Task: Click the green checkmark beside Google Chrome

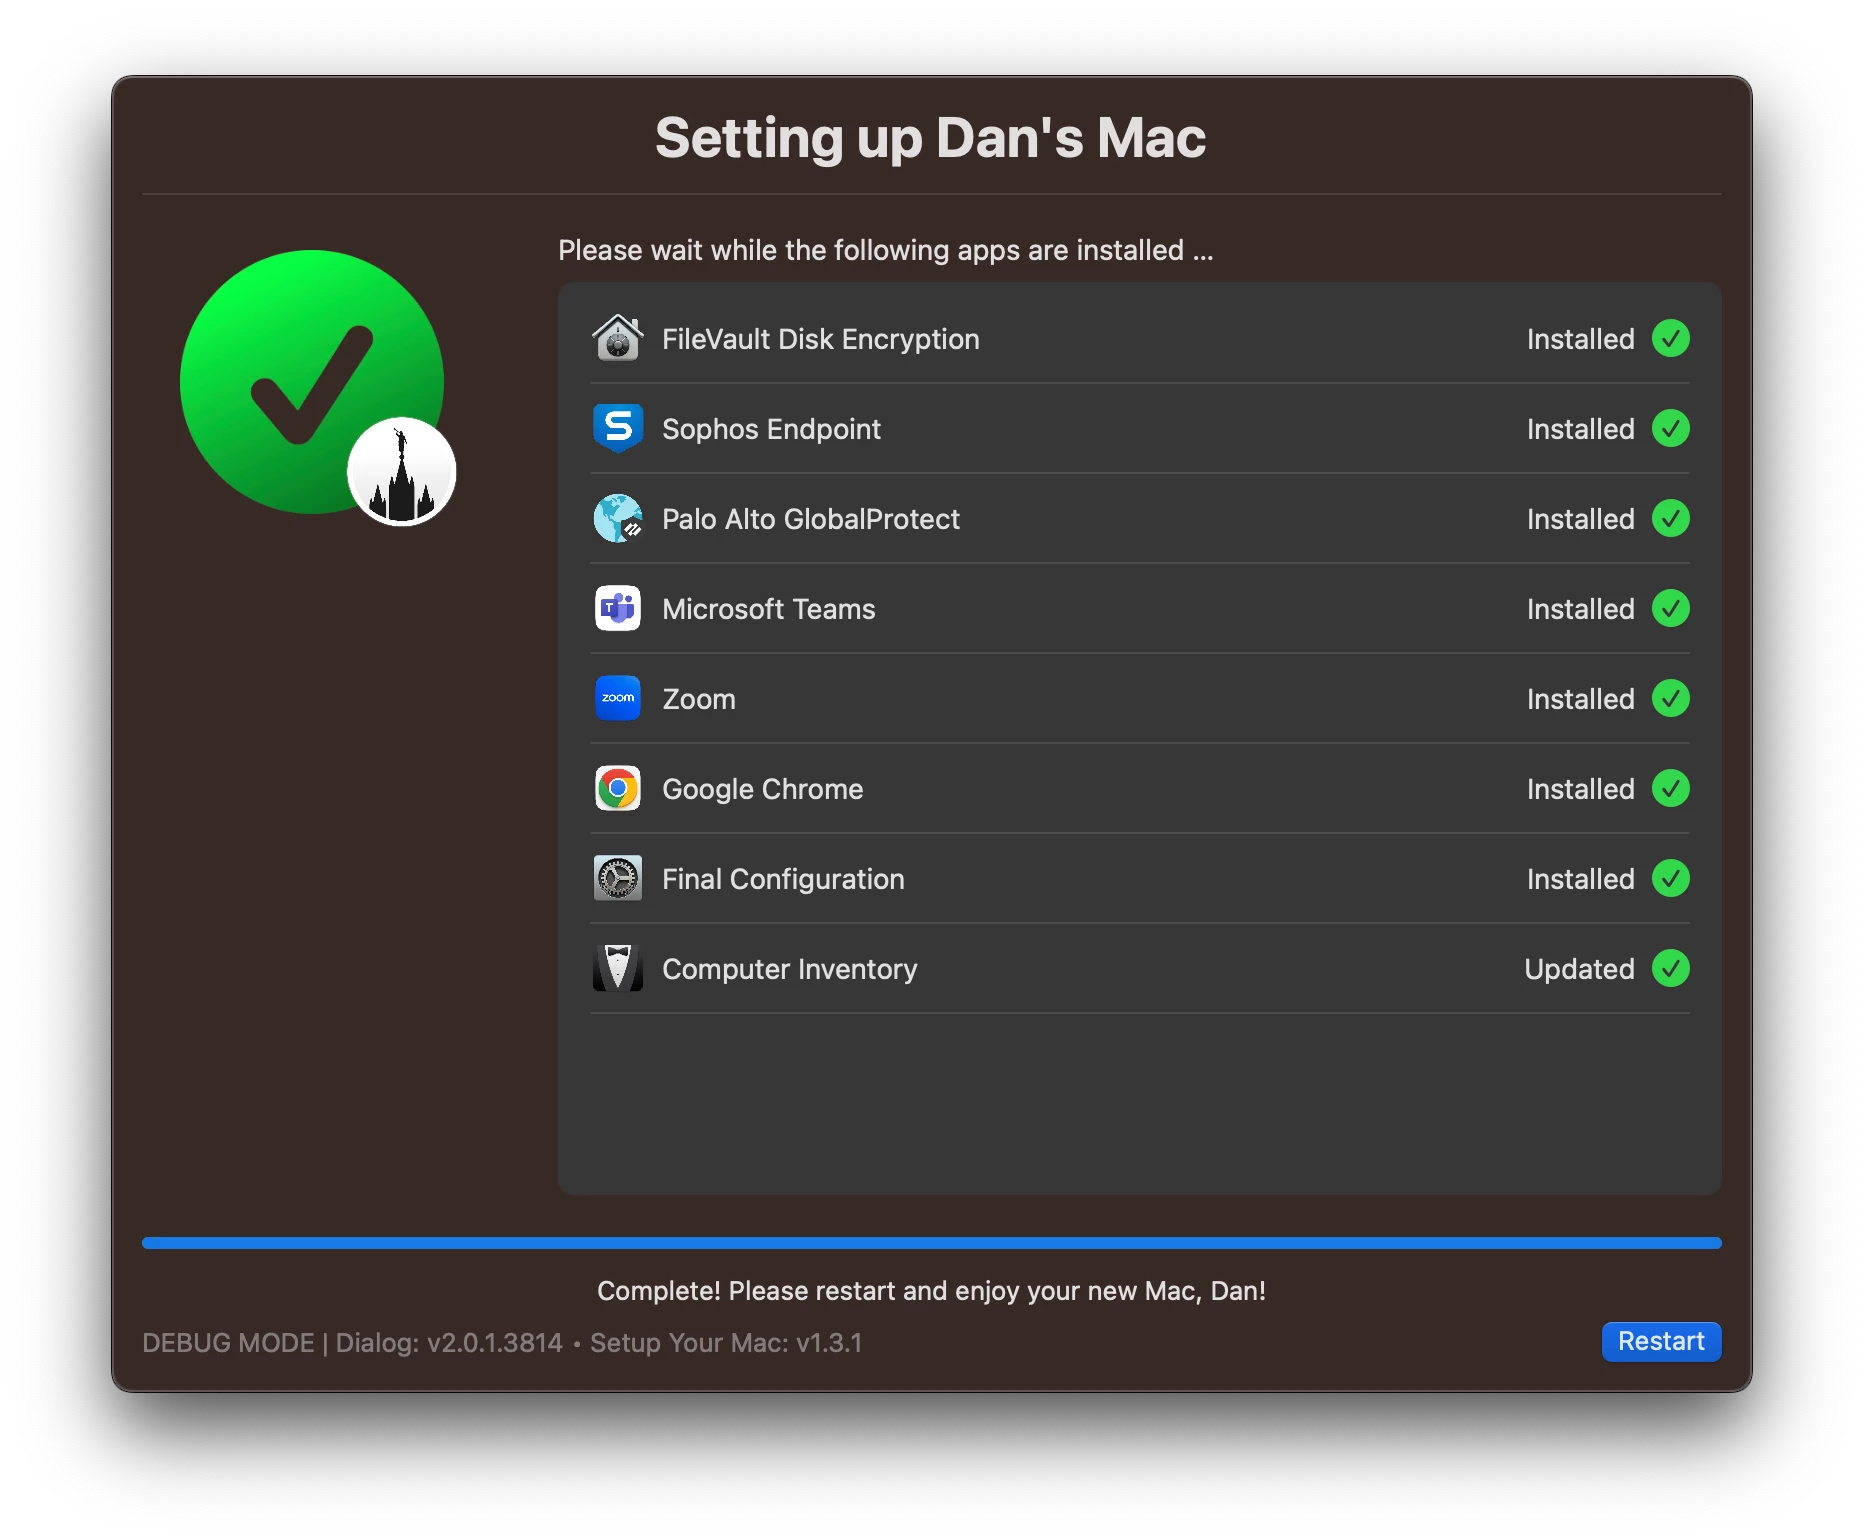Action: [x=1670, y=788]
